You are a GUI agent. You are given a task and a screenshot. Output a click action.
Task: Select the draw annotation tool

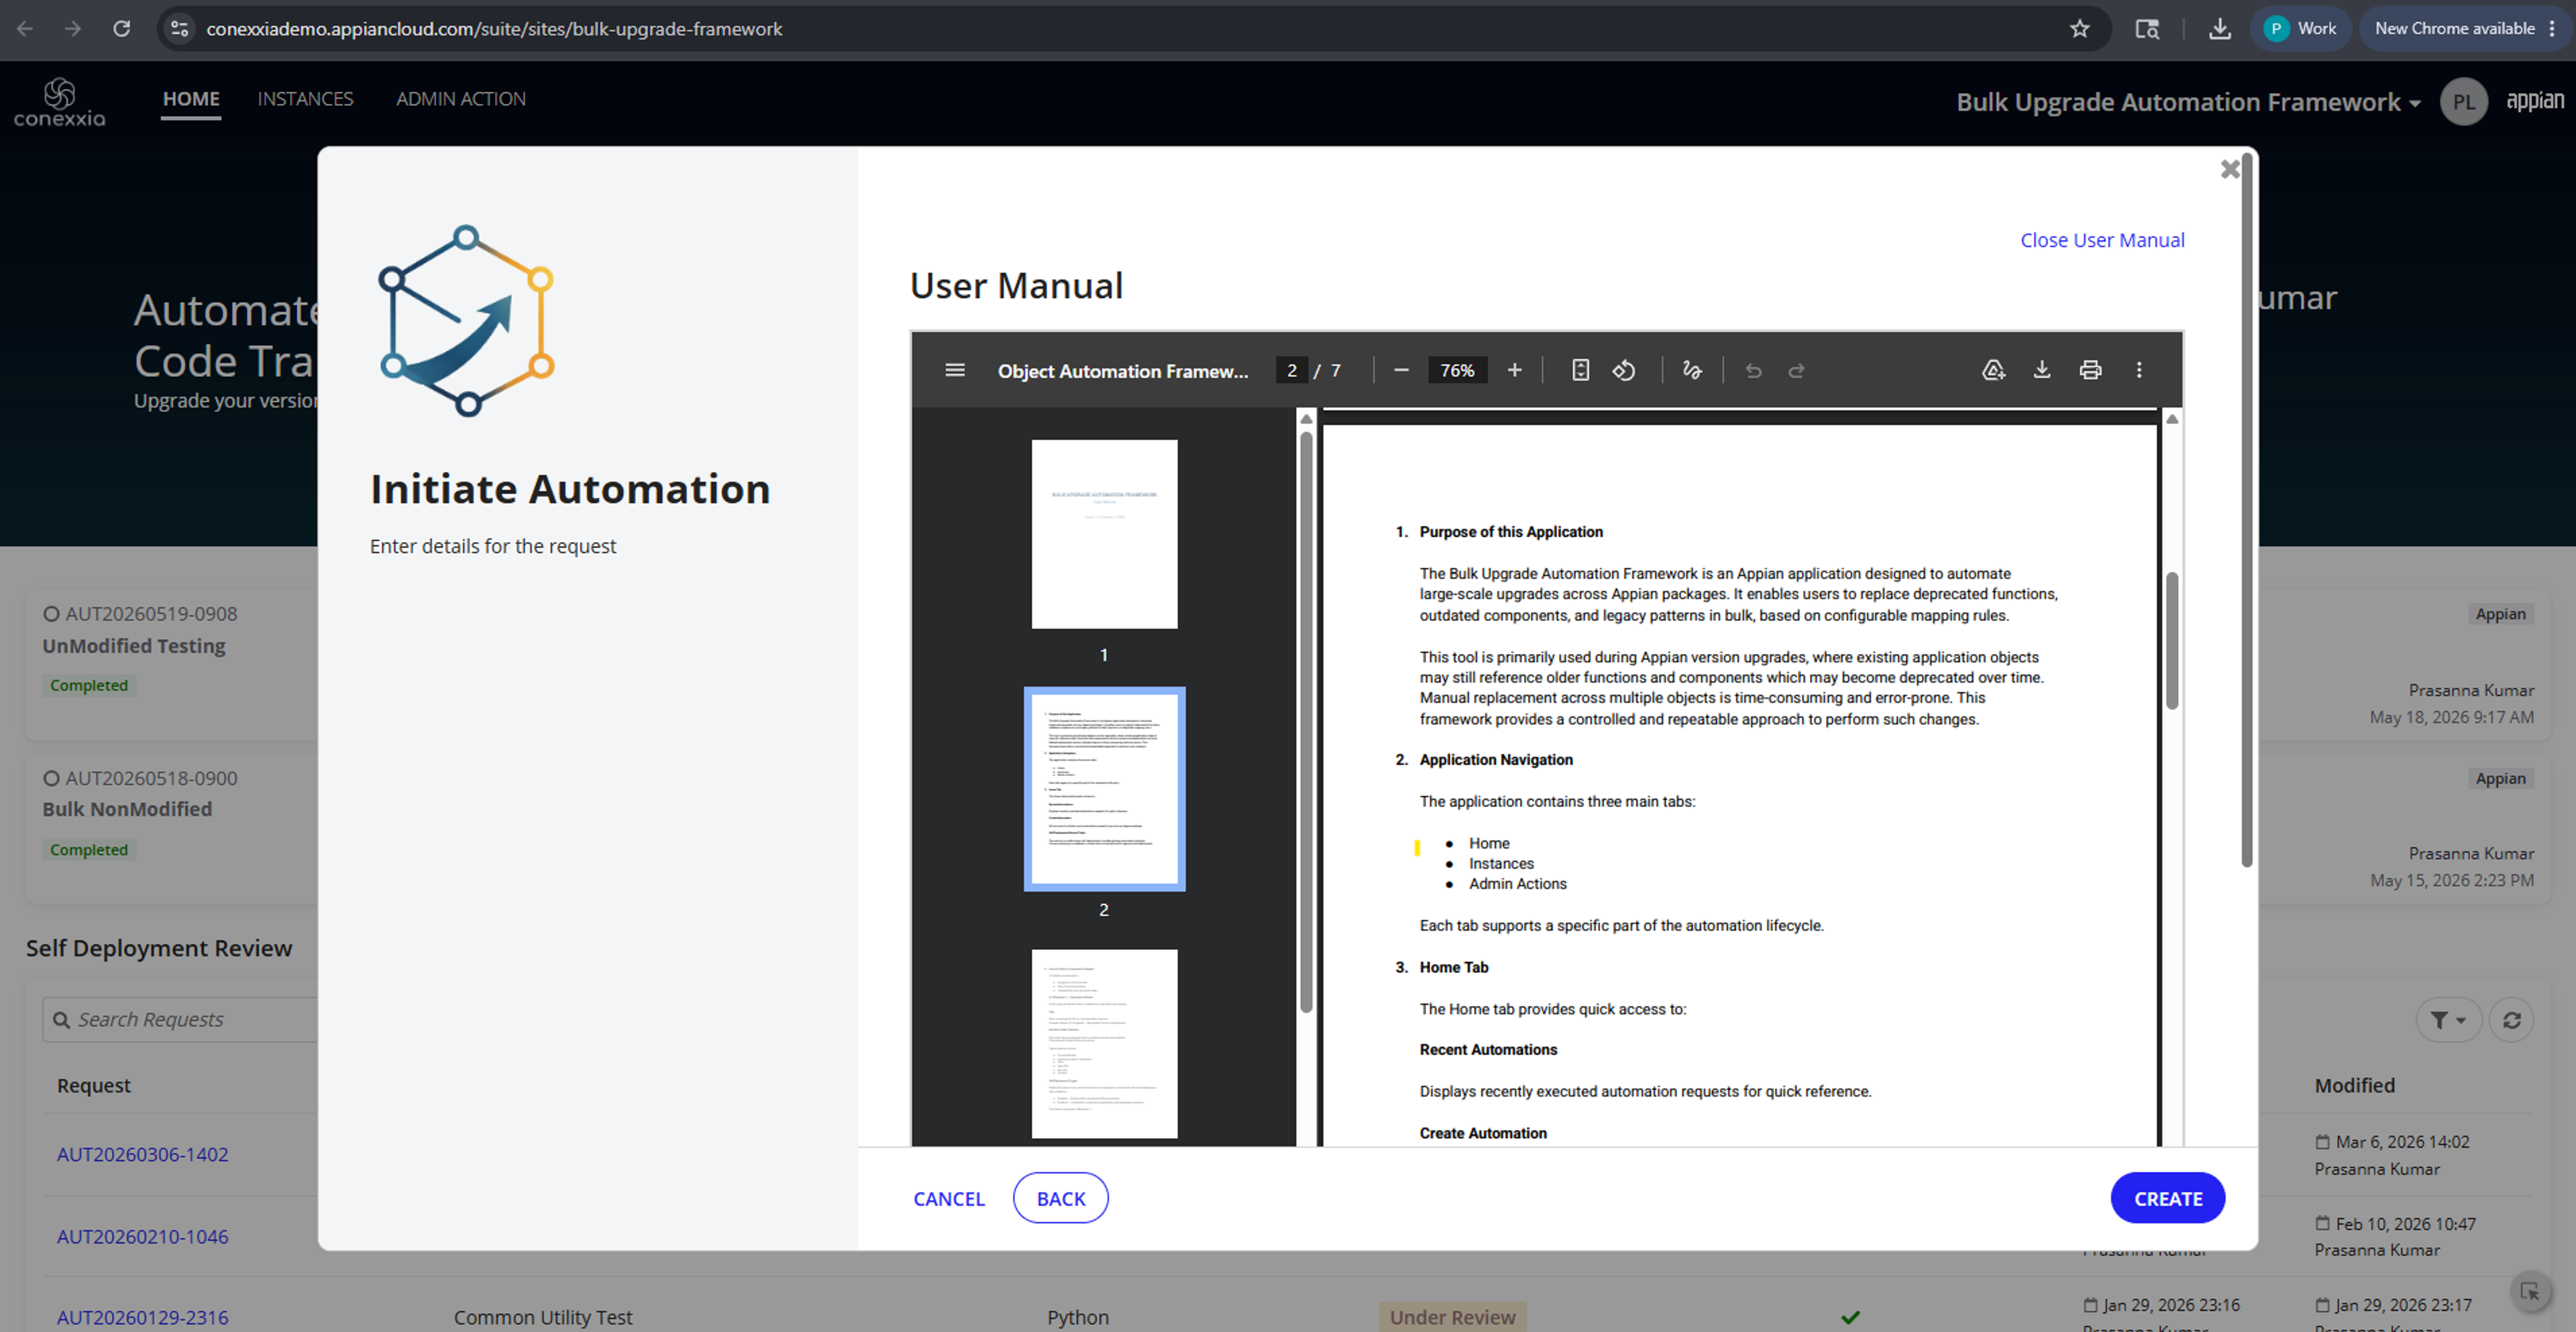[x=1692, y=370]
